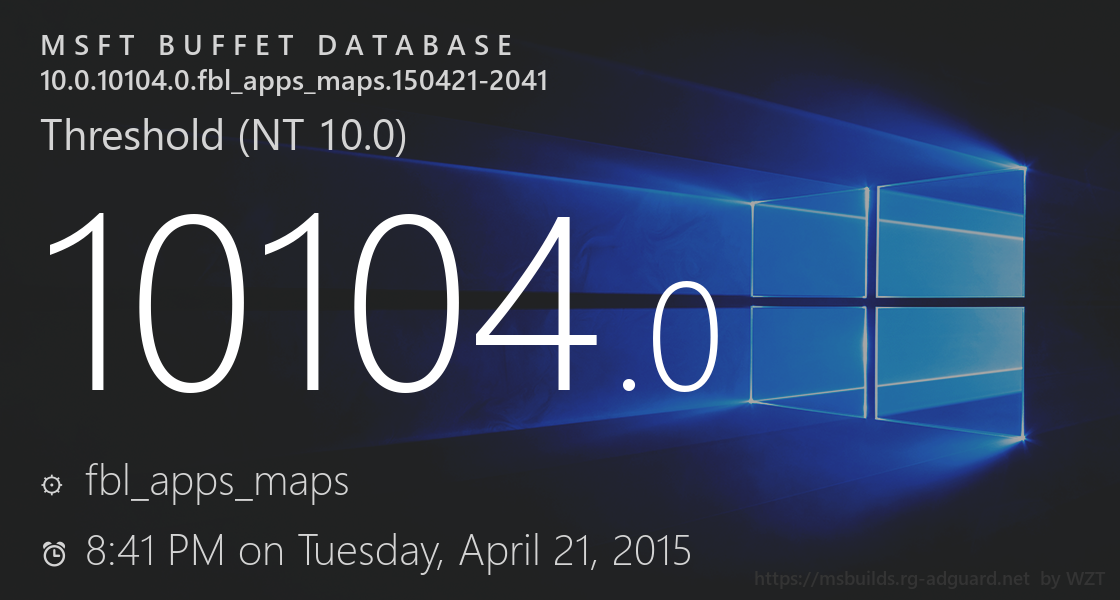Click the center cross of the Windows logo
The width and height of the screenshot is (1120, 600).
(872, 298)
